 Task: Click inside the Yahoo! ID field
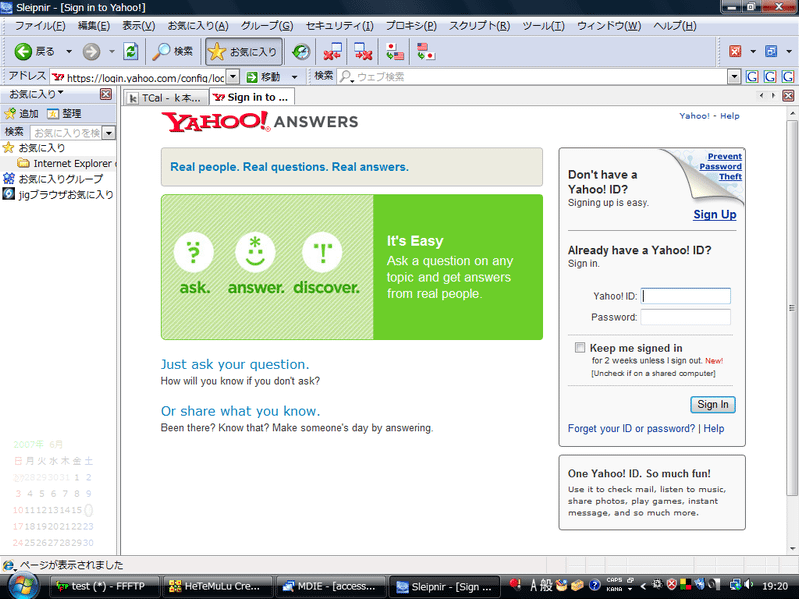[x=685, y=296]
